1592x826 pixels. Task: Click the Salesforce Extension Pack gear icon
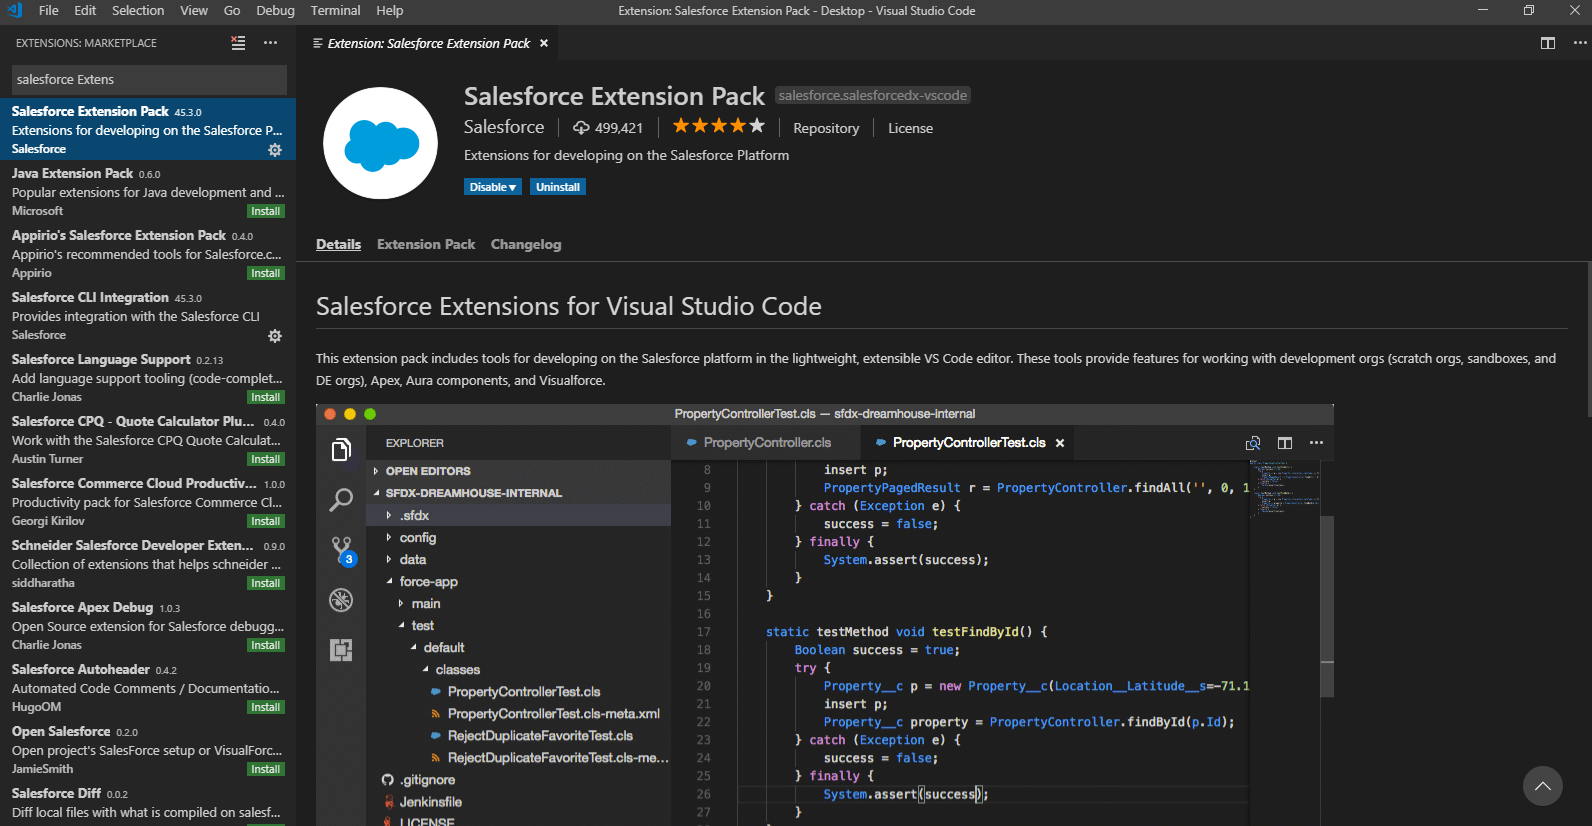pyautogui.click(x=275, y=150)
